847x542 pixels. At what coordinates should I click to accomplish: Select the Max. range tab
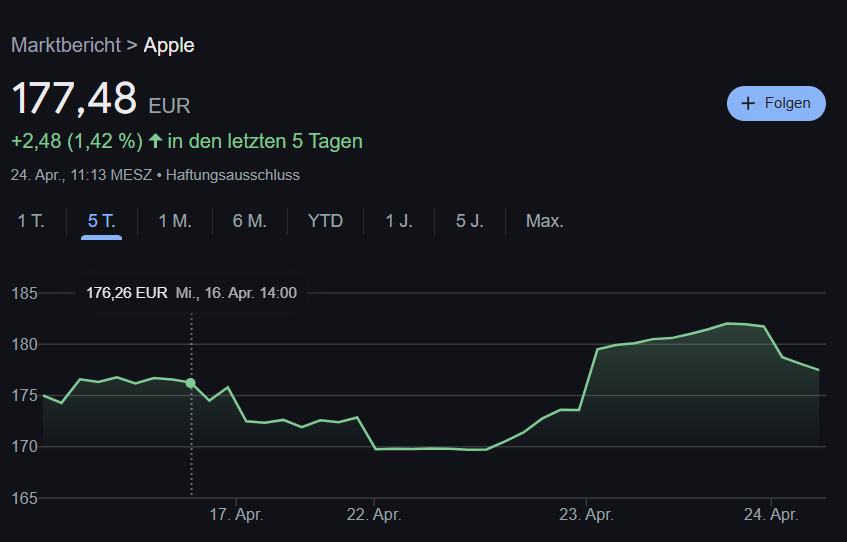pyautogui.click(x=544, y=221)
